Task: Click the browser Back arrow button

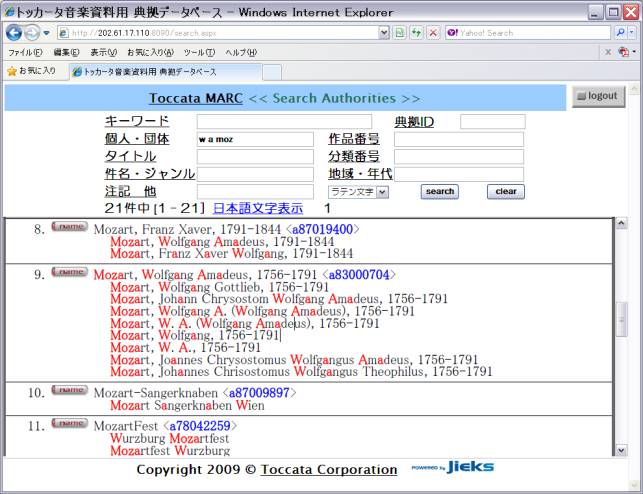Action: point(14,33)
